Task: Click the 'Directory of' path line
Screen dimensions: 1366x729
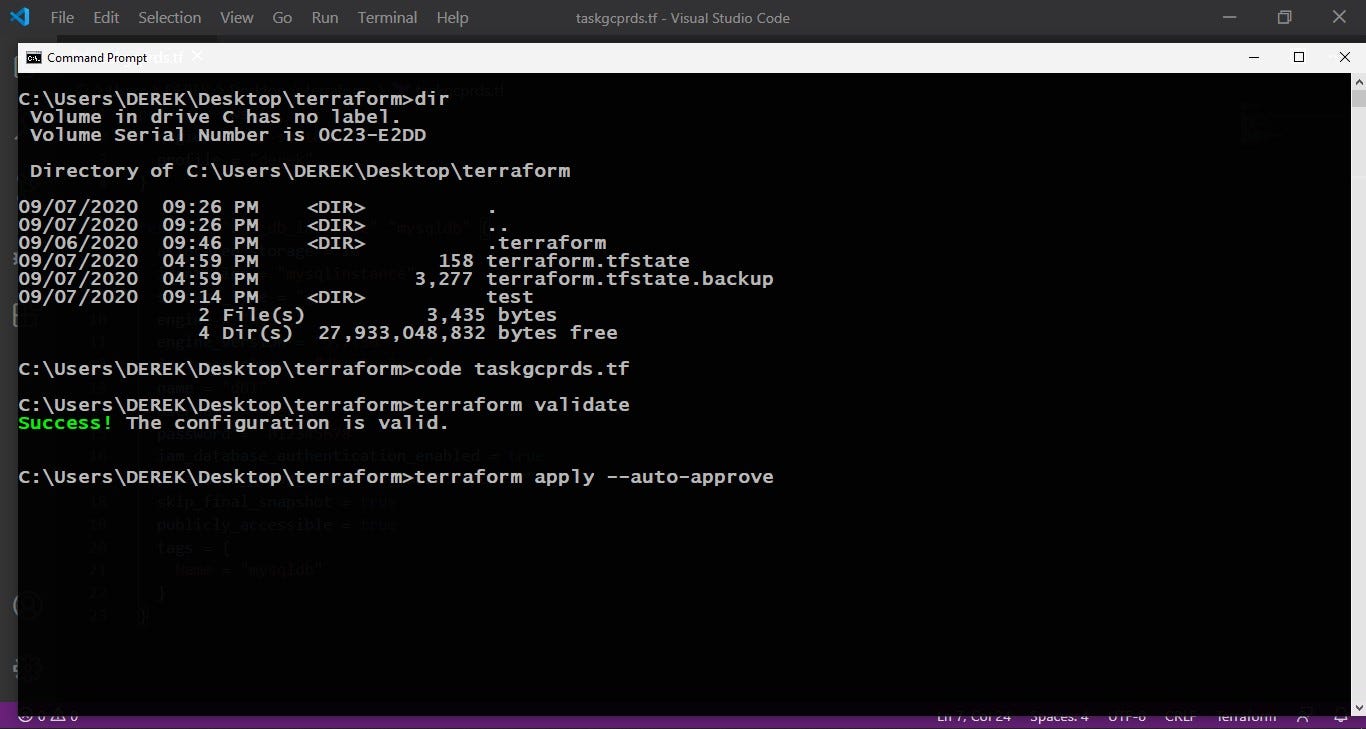Action: tap(300, 171)
